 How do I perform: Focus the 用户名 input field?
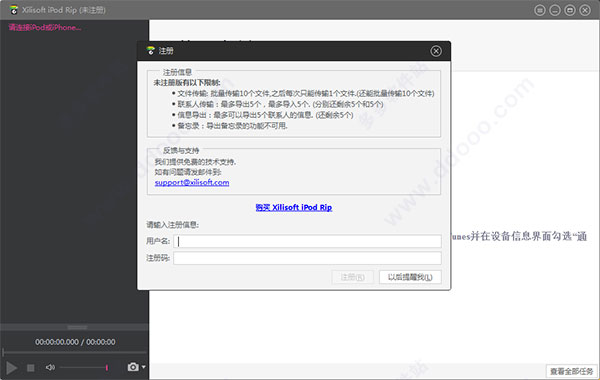pos(307,241)
